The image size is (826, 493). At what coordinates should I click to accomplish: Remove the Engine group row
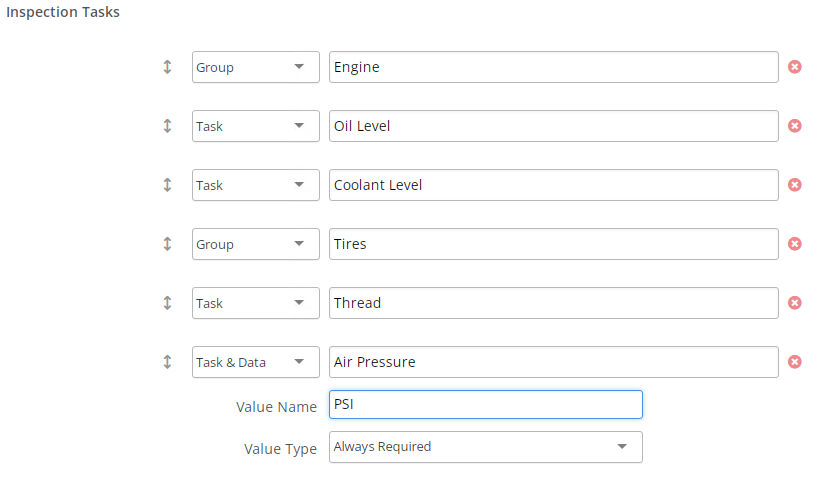pyautogui.click(x=795, y=67)
